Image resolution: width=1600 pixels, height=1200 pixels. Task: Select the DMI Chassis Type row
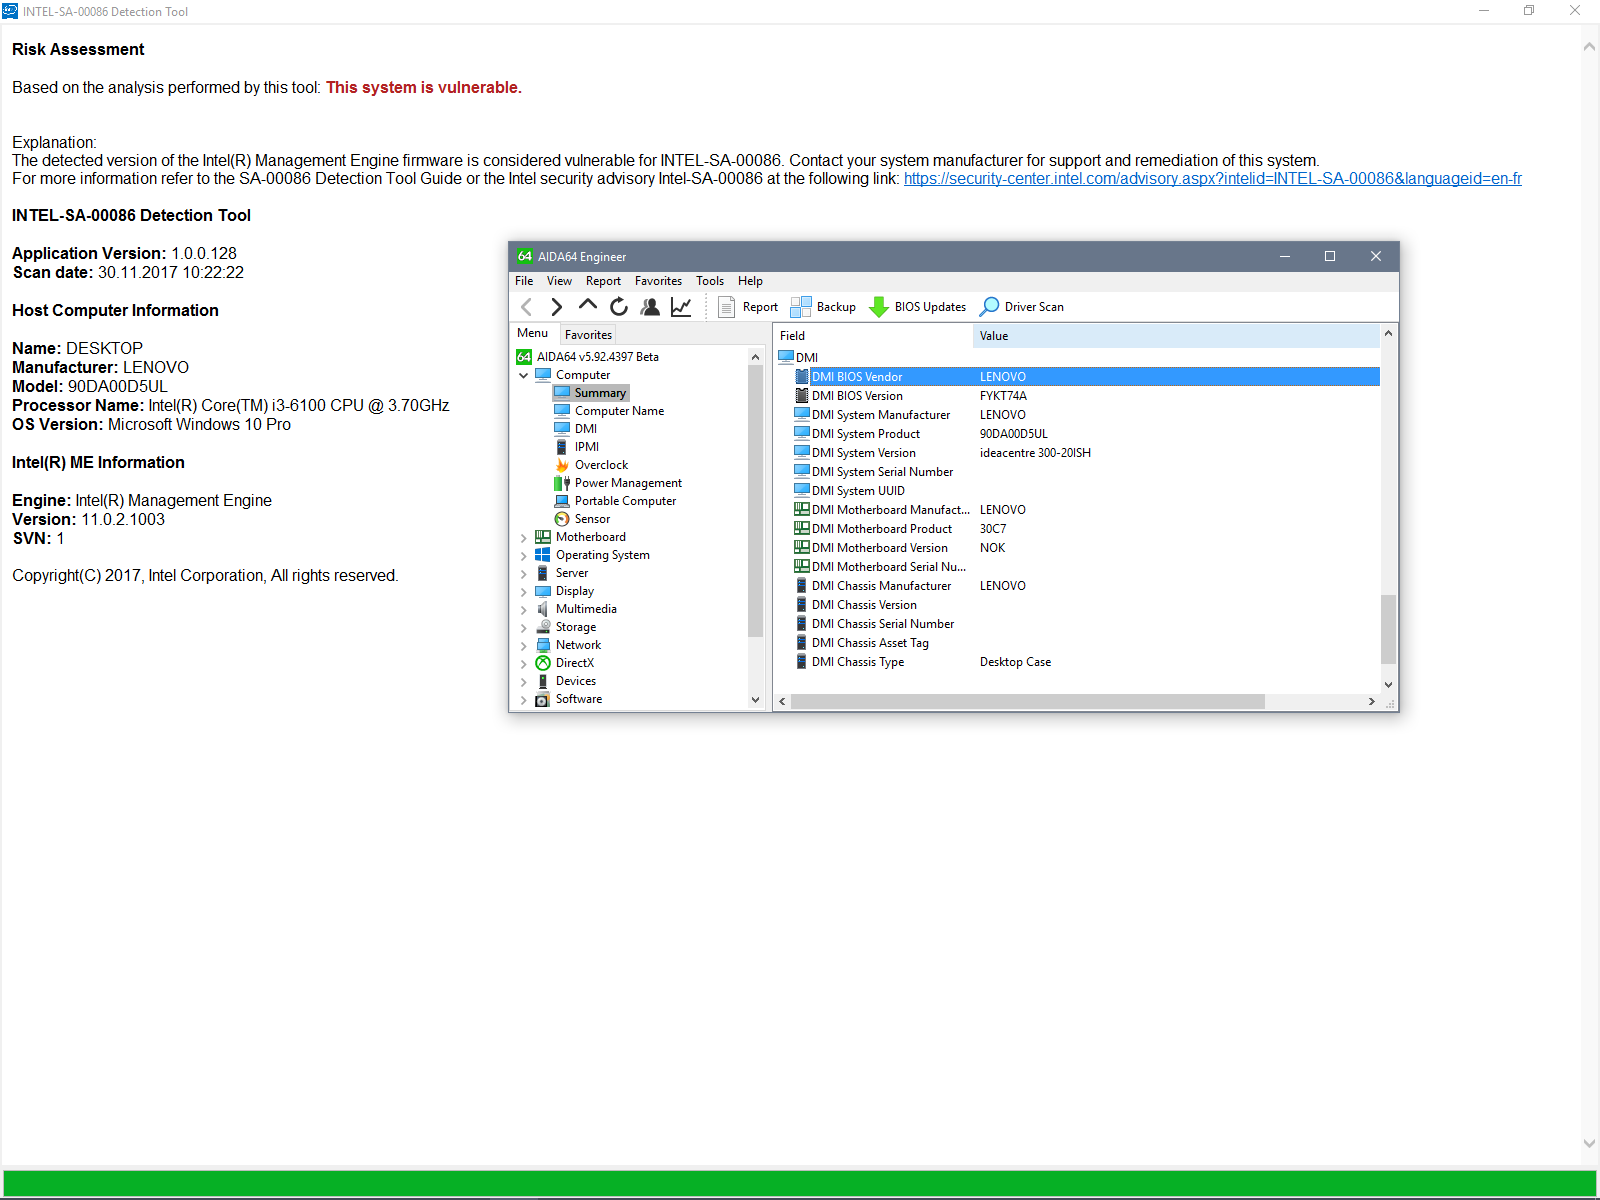point(1086,662)
